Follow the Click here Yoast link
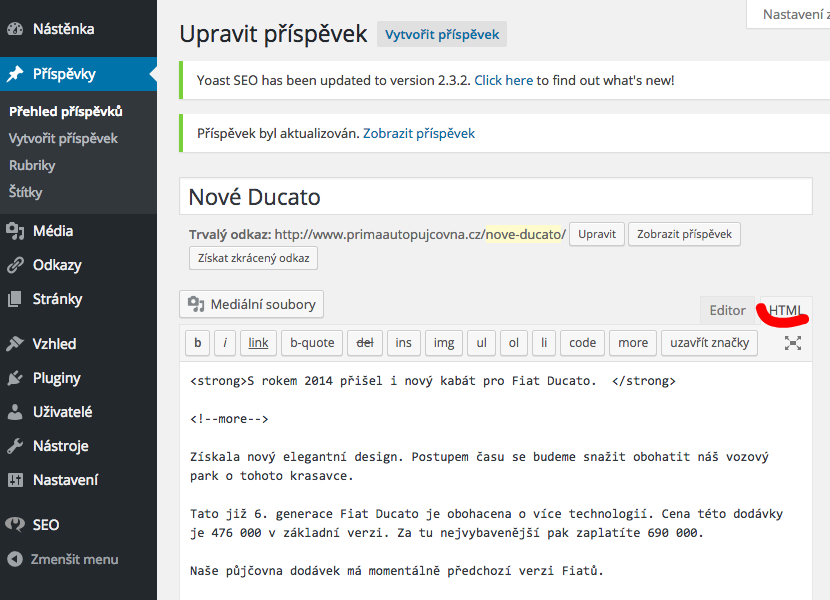Viewport: 830px width, 600px height. [503, 80]
